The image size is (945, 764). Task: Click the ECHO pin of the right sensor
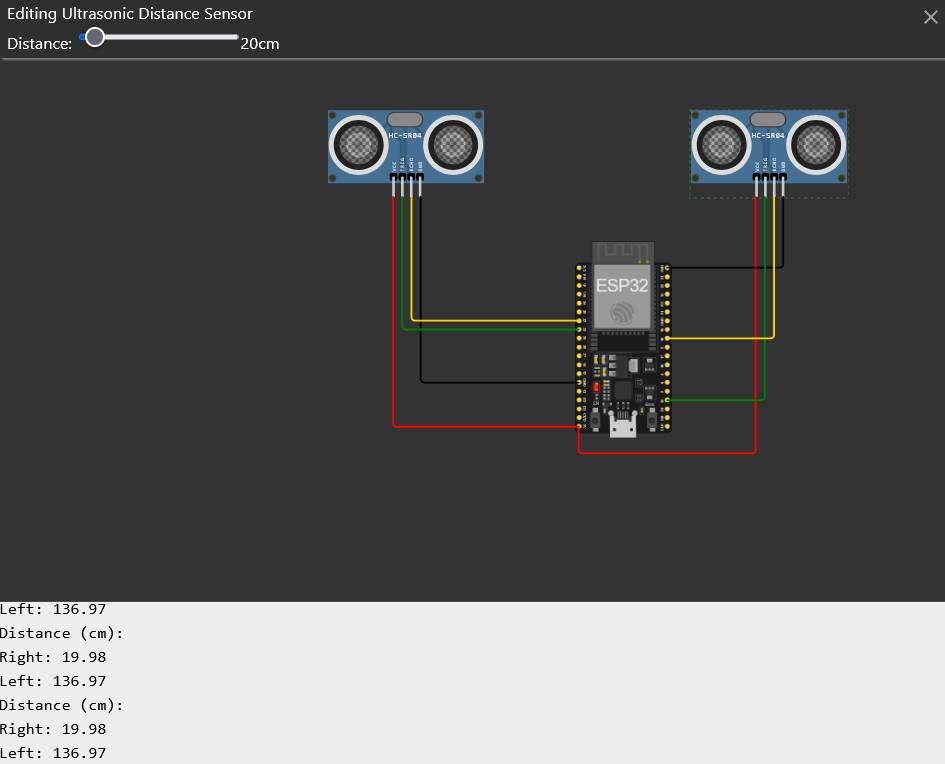coord(774,178)
